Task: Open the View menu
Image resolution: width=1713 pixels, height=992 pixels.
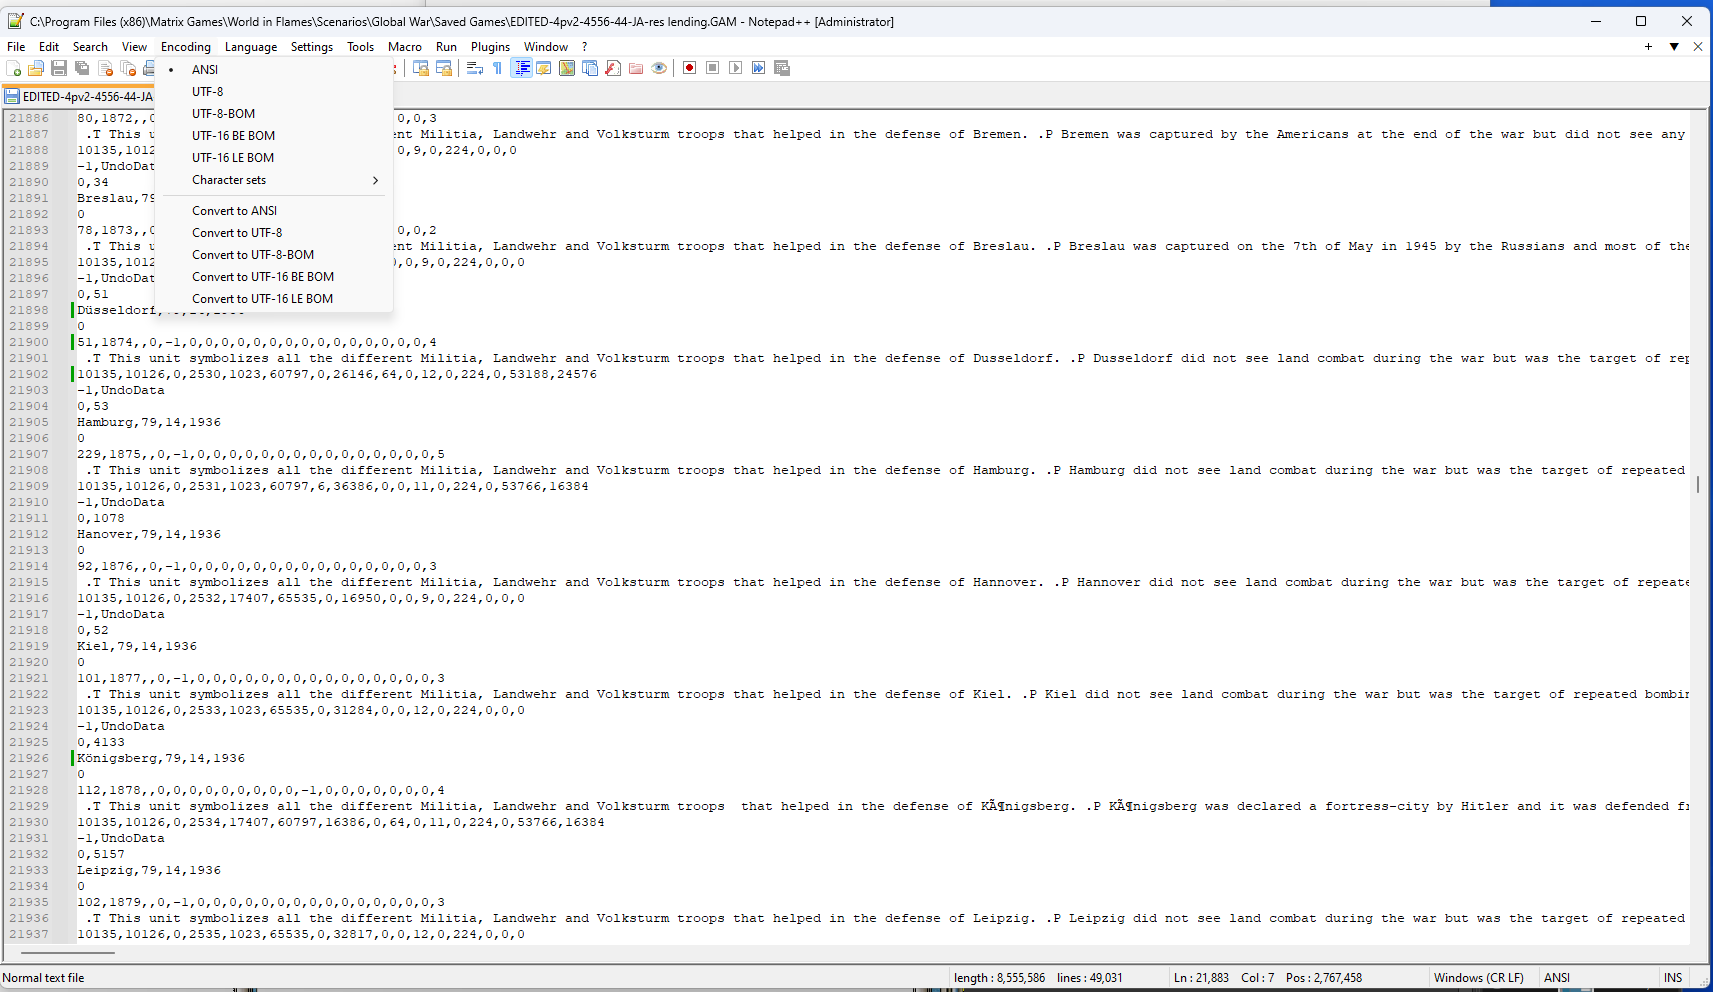Action: tap(134, 47)
